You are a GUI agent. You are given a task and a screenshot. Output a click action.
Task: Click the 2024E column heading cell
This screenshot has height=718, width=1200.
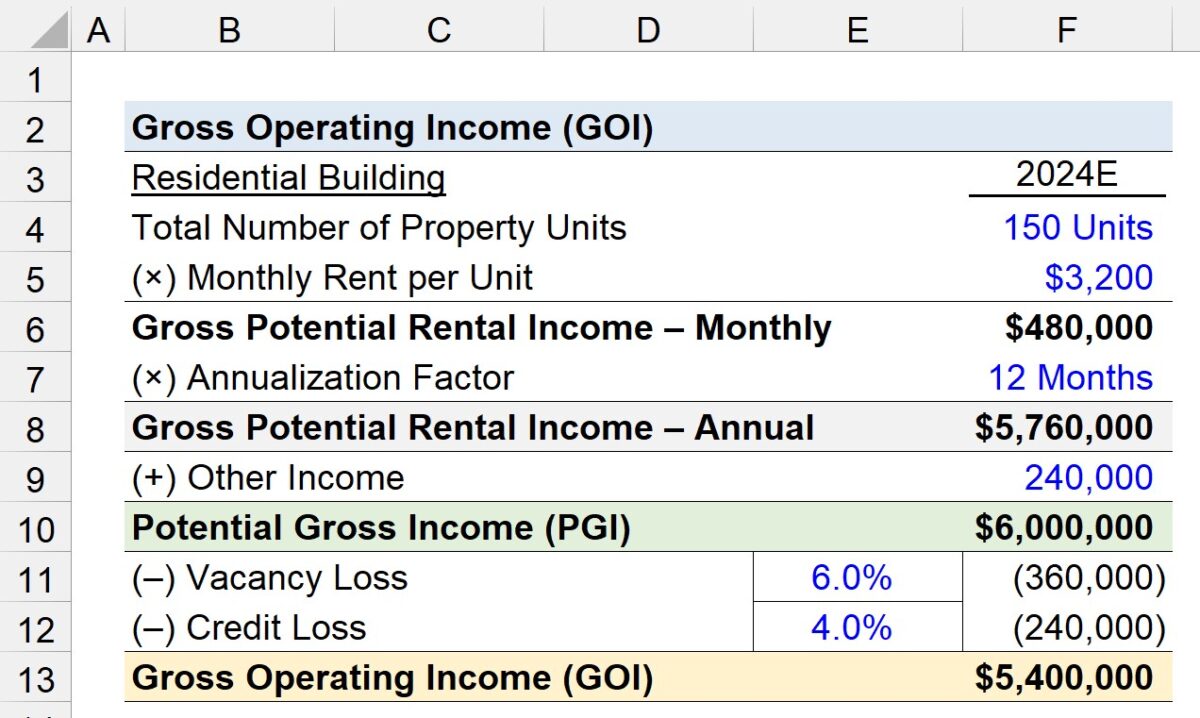pyautogui.click(x=1065, y=178)
